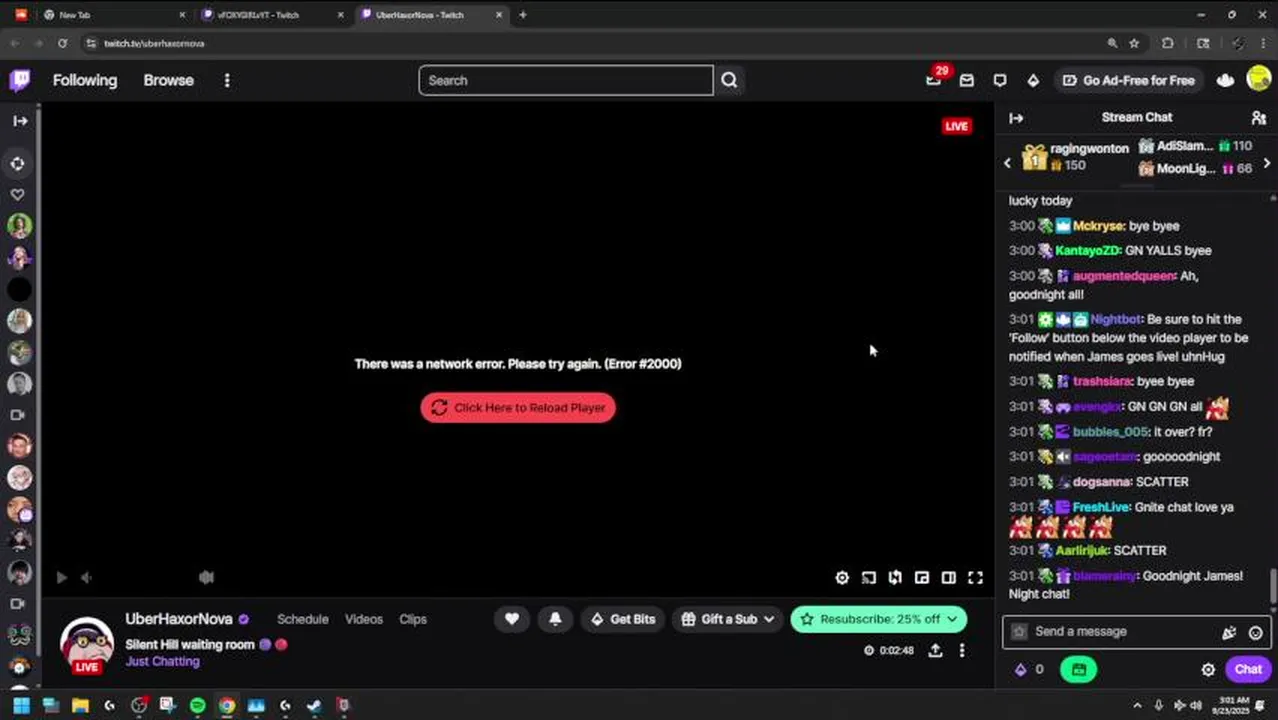1278x720 pixels.
Task: Share the stream via upload icon
Action: [x=935, y=650]
